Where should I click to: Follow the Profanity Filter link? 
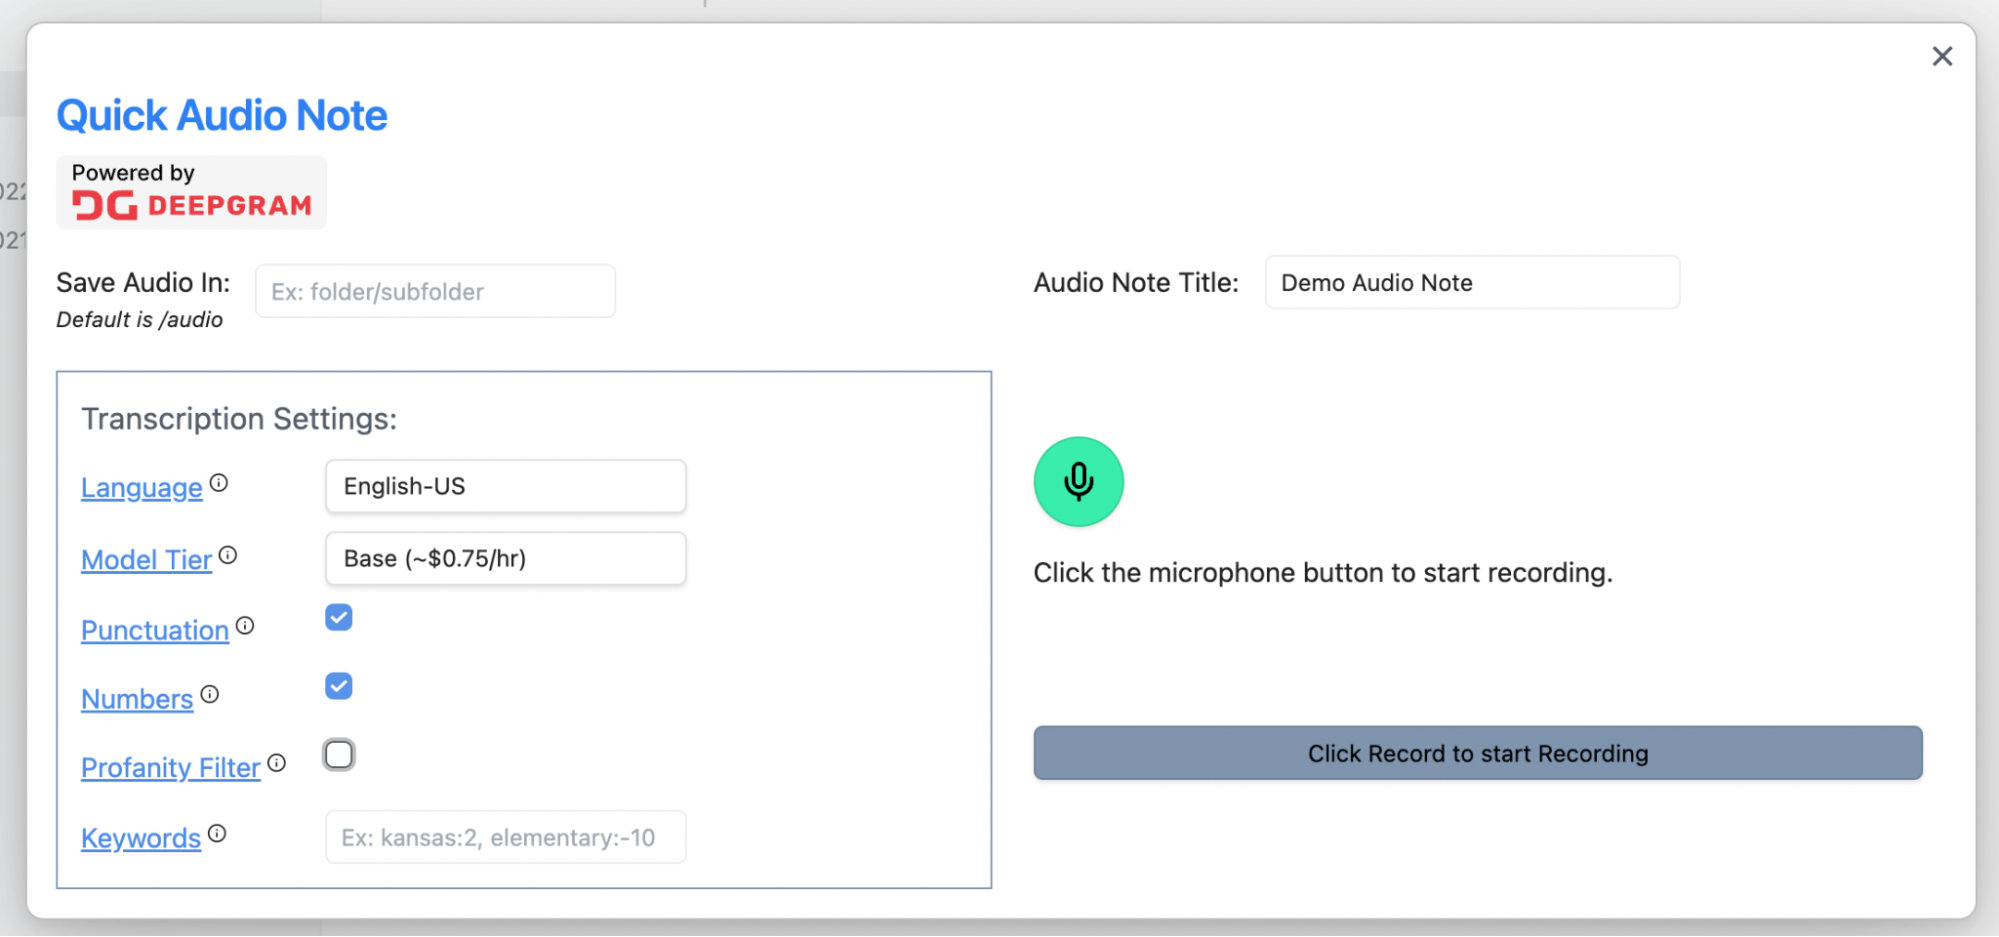(x=171, y=768)
